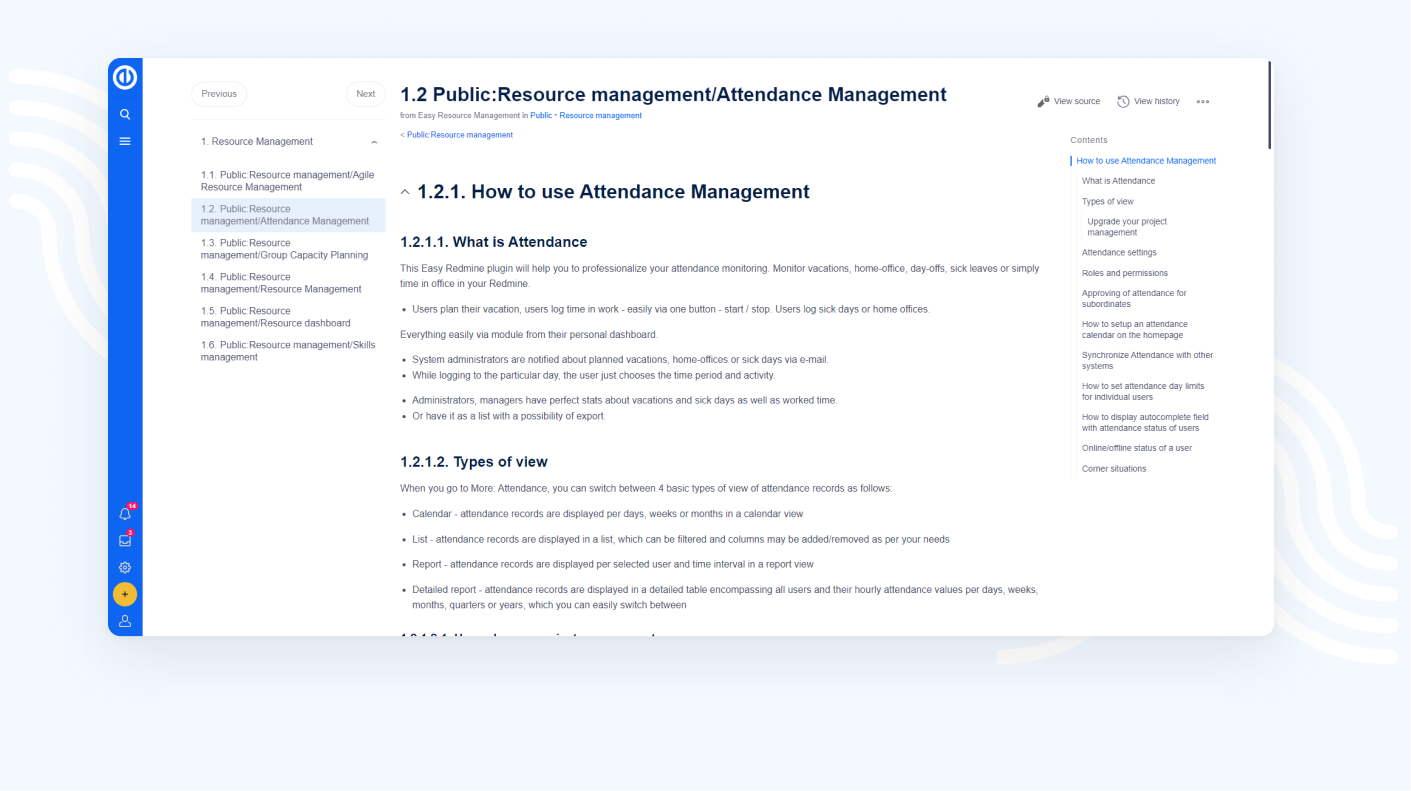Screen dimensions: 1411x791
Task: Open search with the magnifier icon
Action: click(x=125, y=114)
